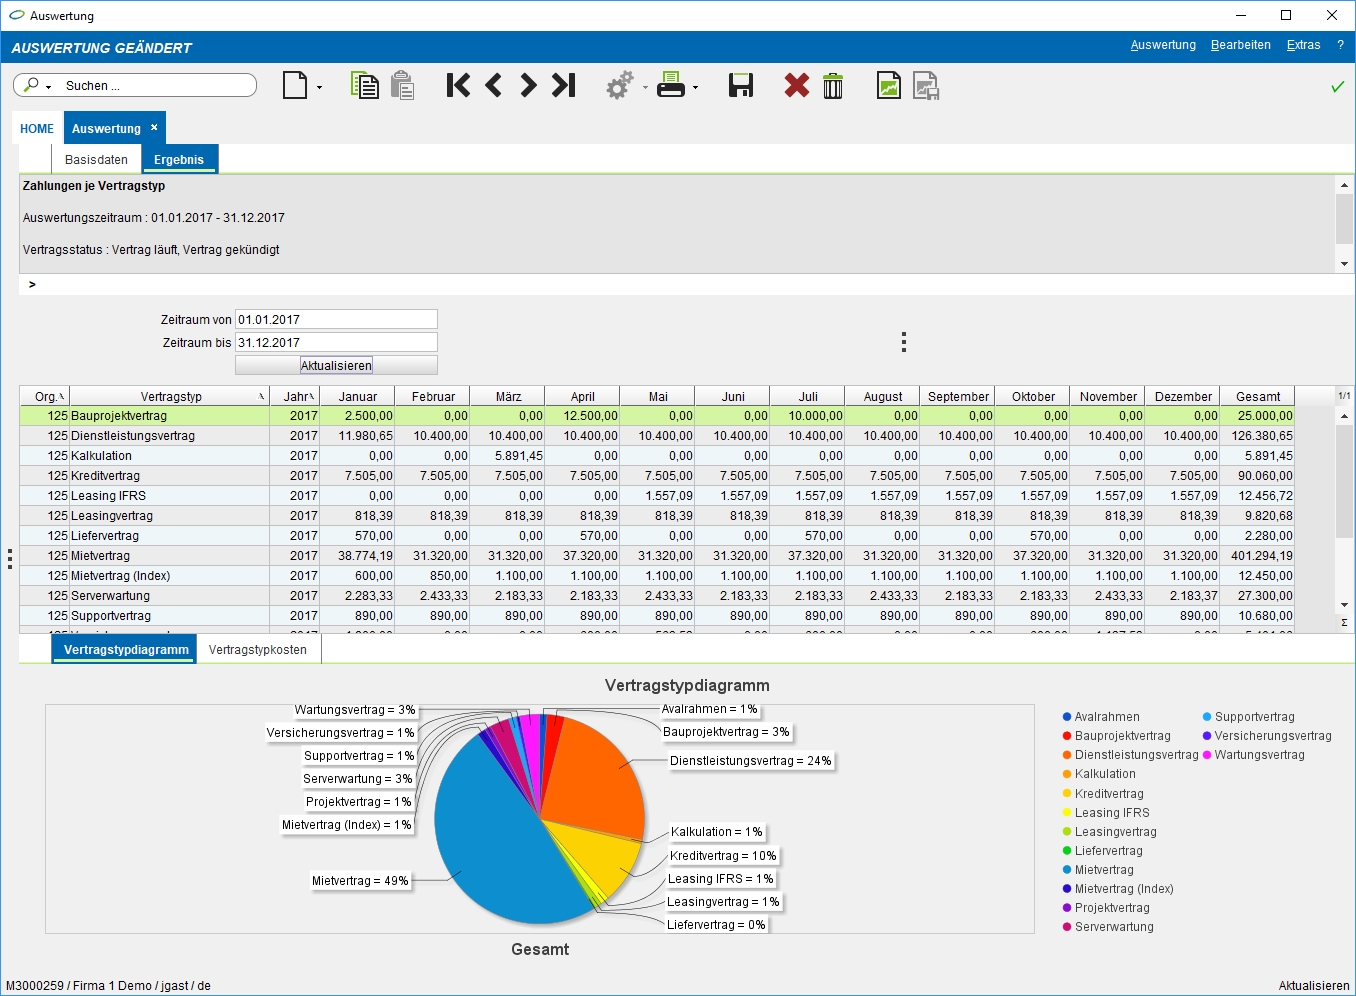This screenshot has height=996, width=1356.
Task: Expand the search options dropdown
Action: click(x=48, y=88)
